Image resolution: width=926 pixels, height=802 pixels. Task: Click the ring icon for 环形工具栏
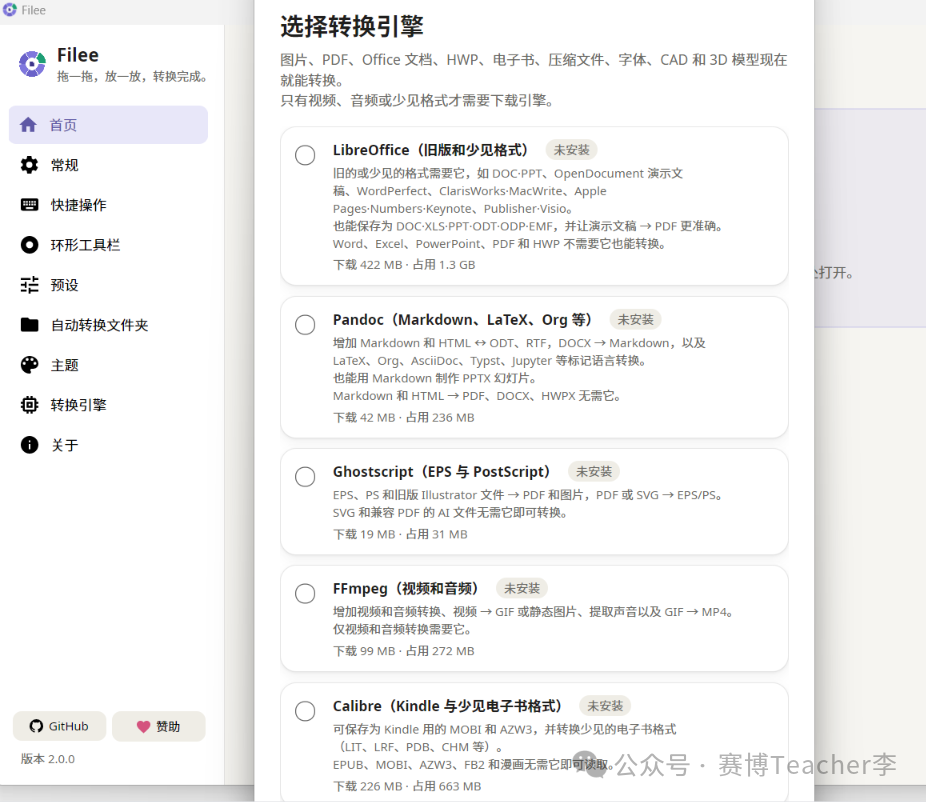tap(29, 245)
